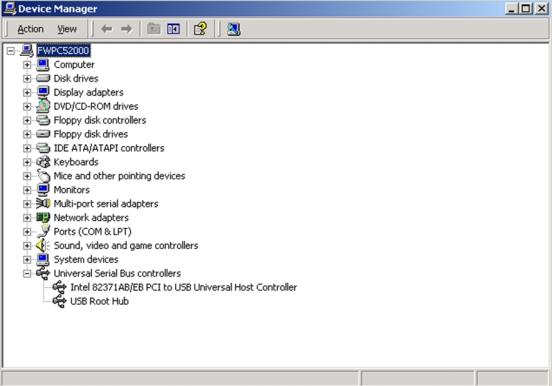Click the Back arrow toolbar icon

point(106,29)
